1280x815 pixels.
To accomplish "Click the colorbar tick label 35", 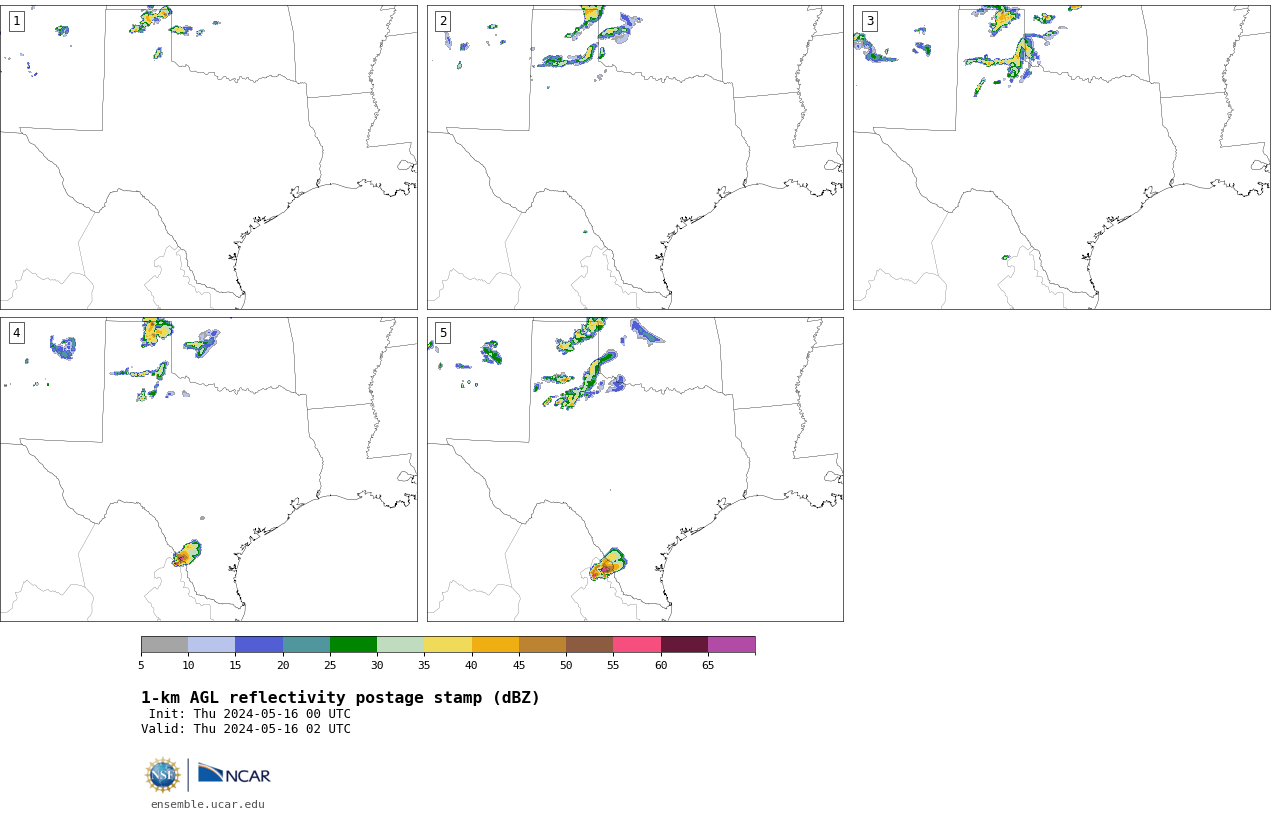I will 424,665.
